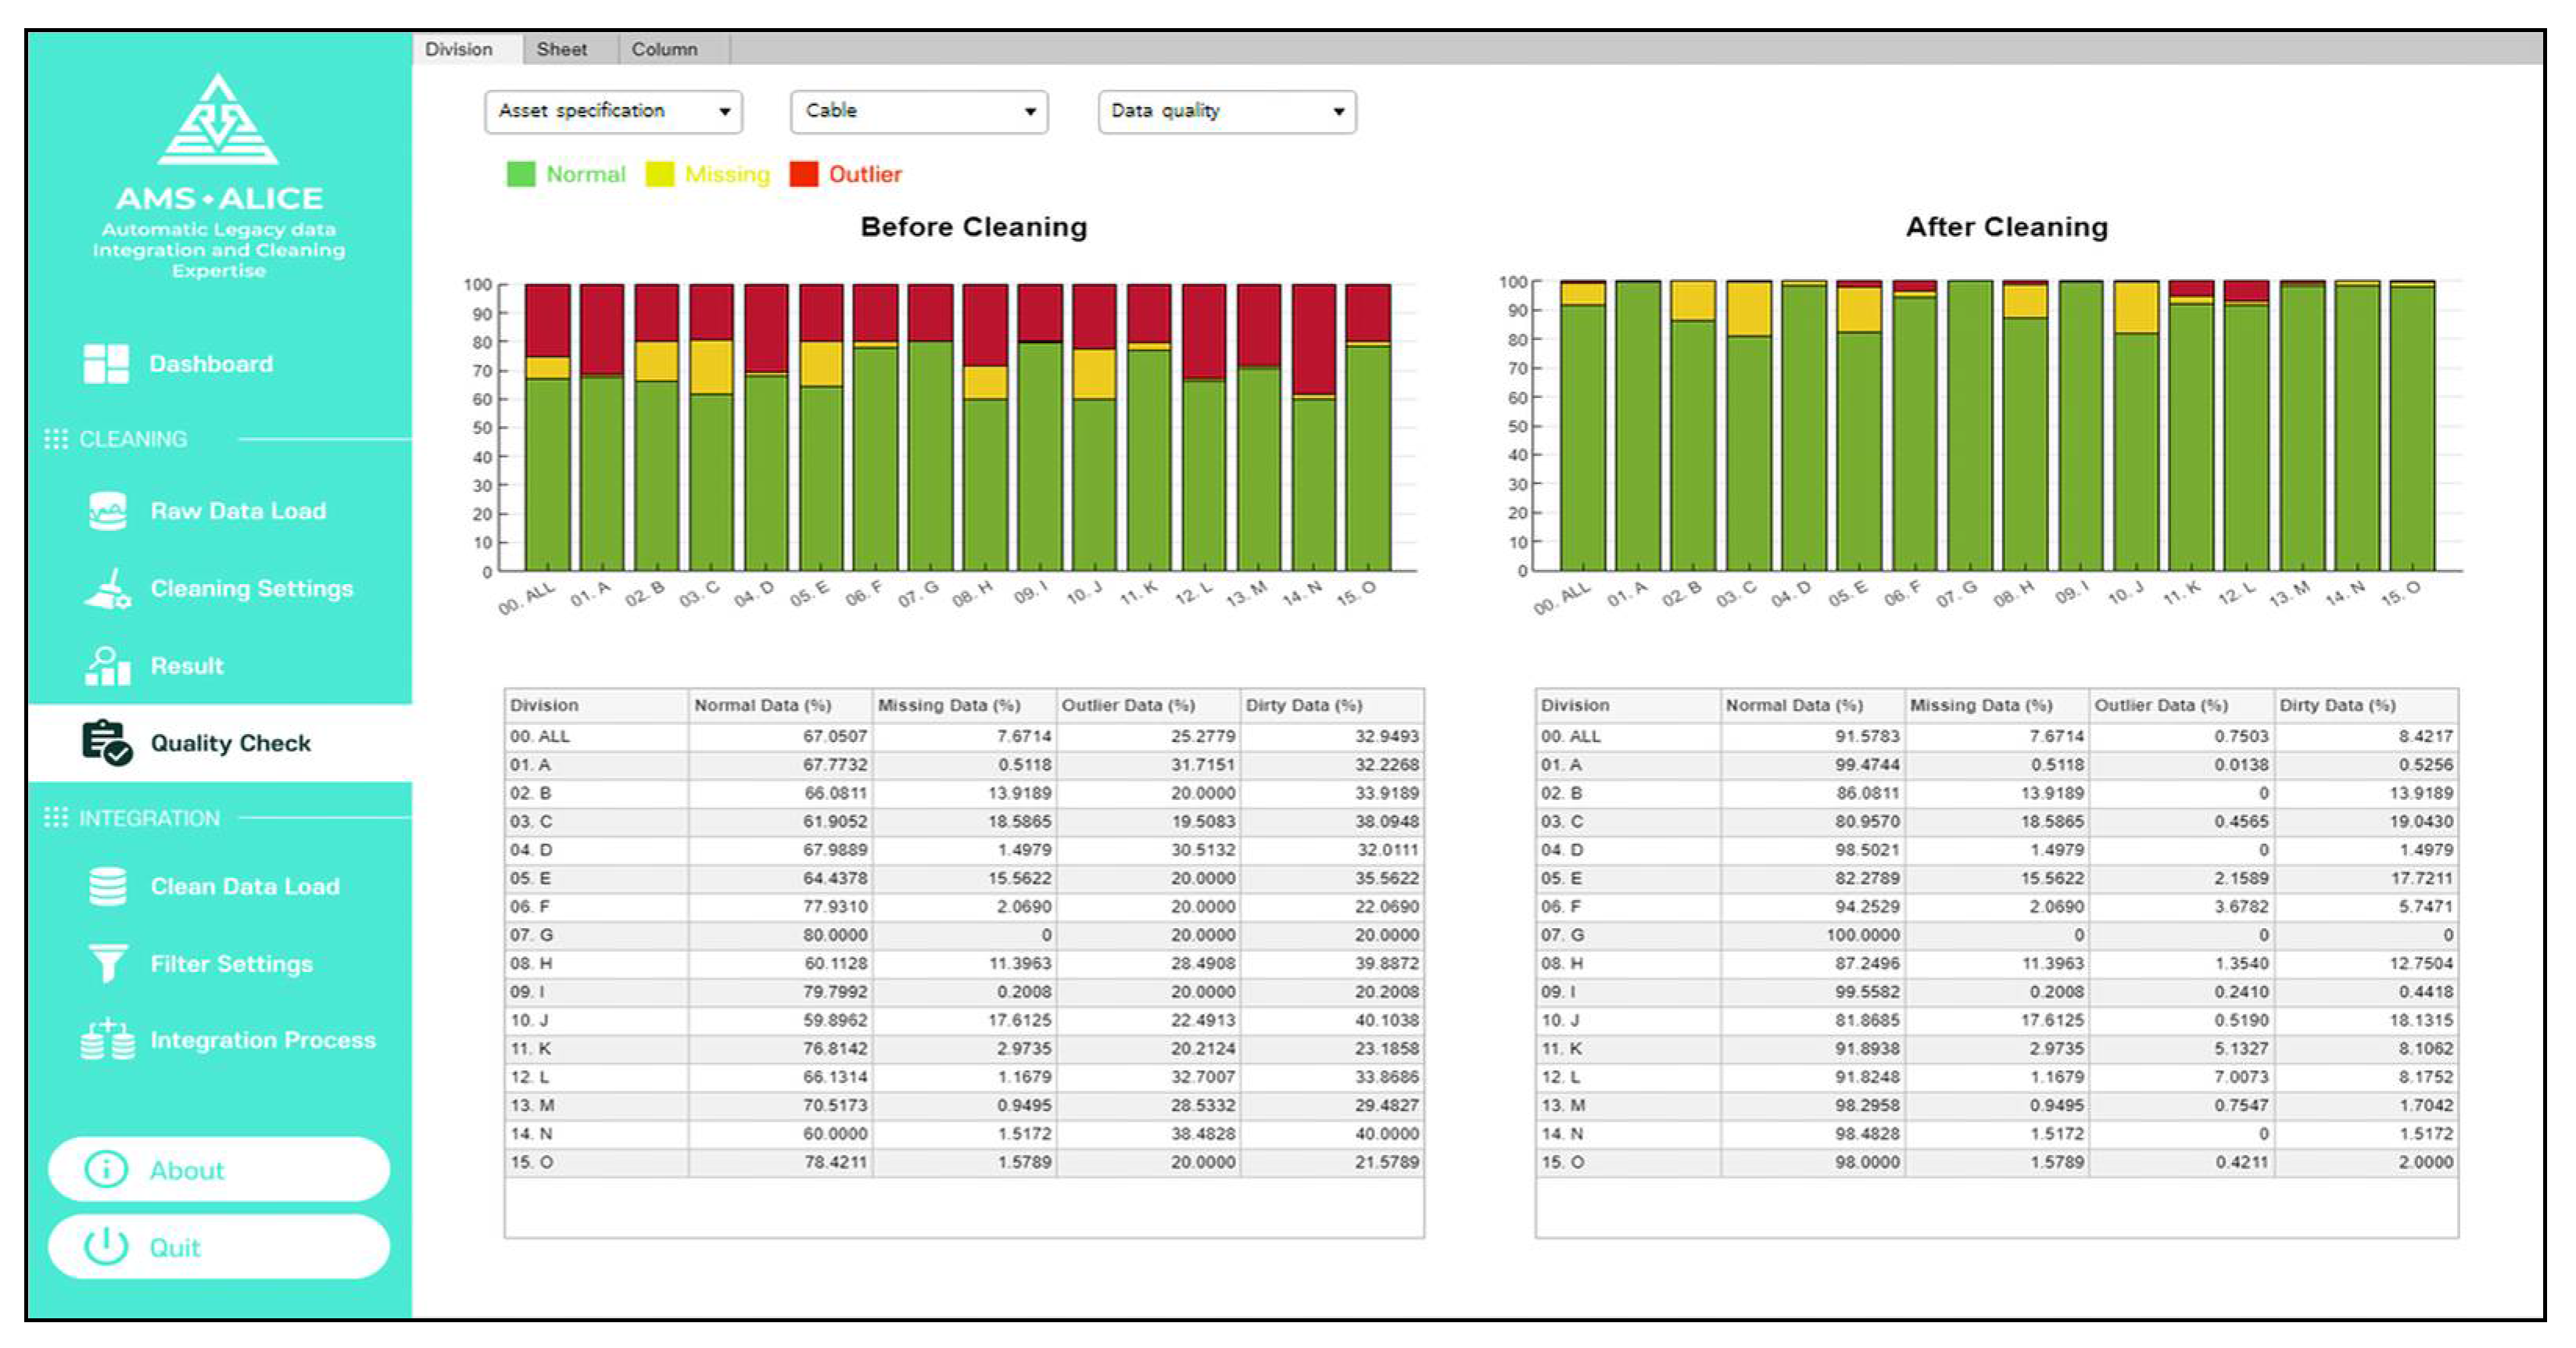Open the Cable dropdown

click(x=918, y=111)
